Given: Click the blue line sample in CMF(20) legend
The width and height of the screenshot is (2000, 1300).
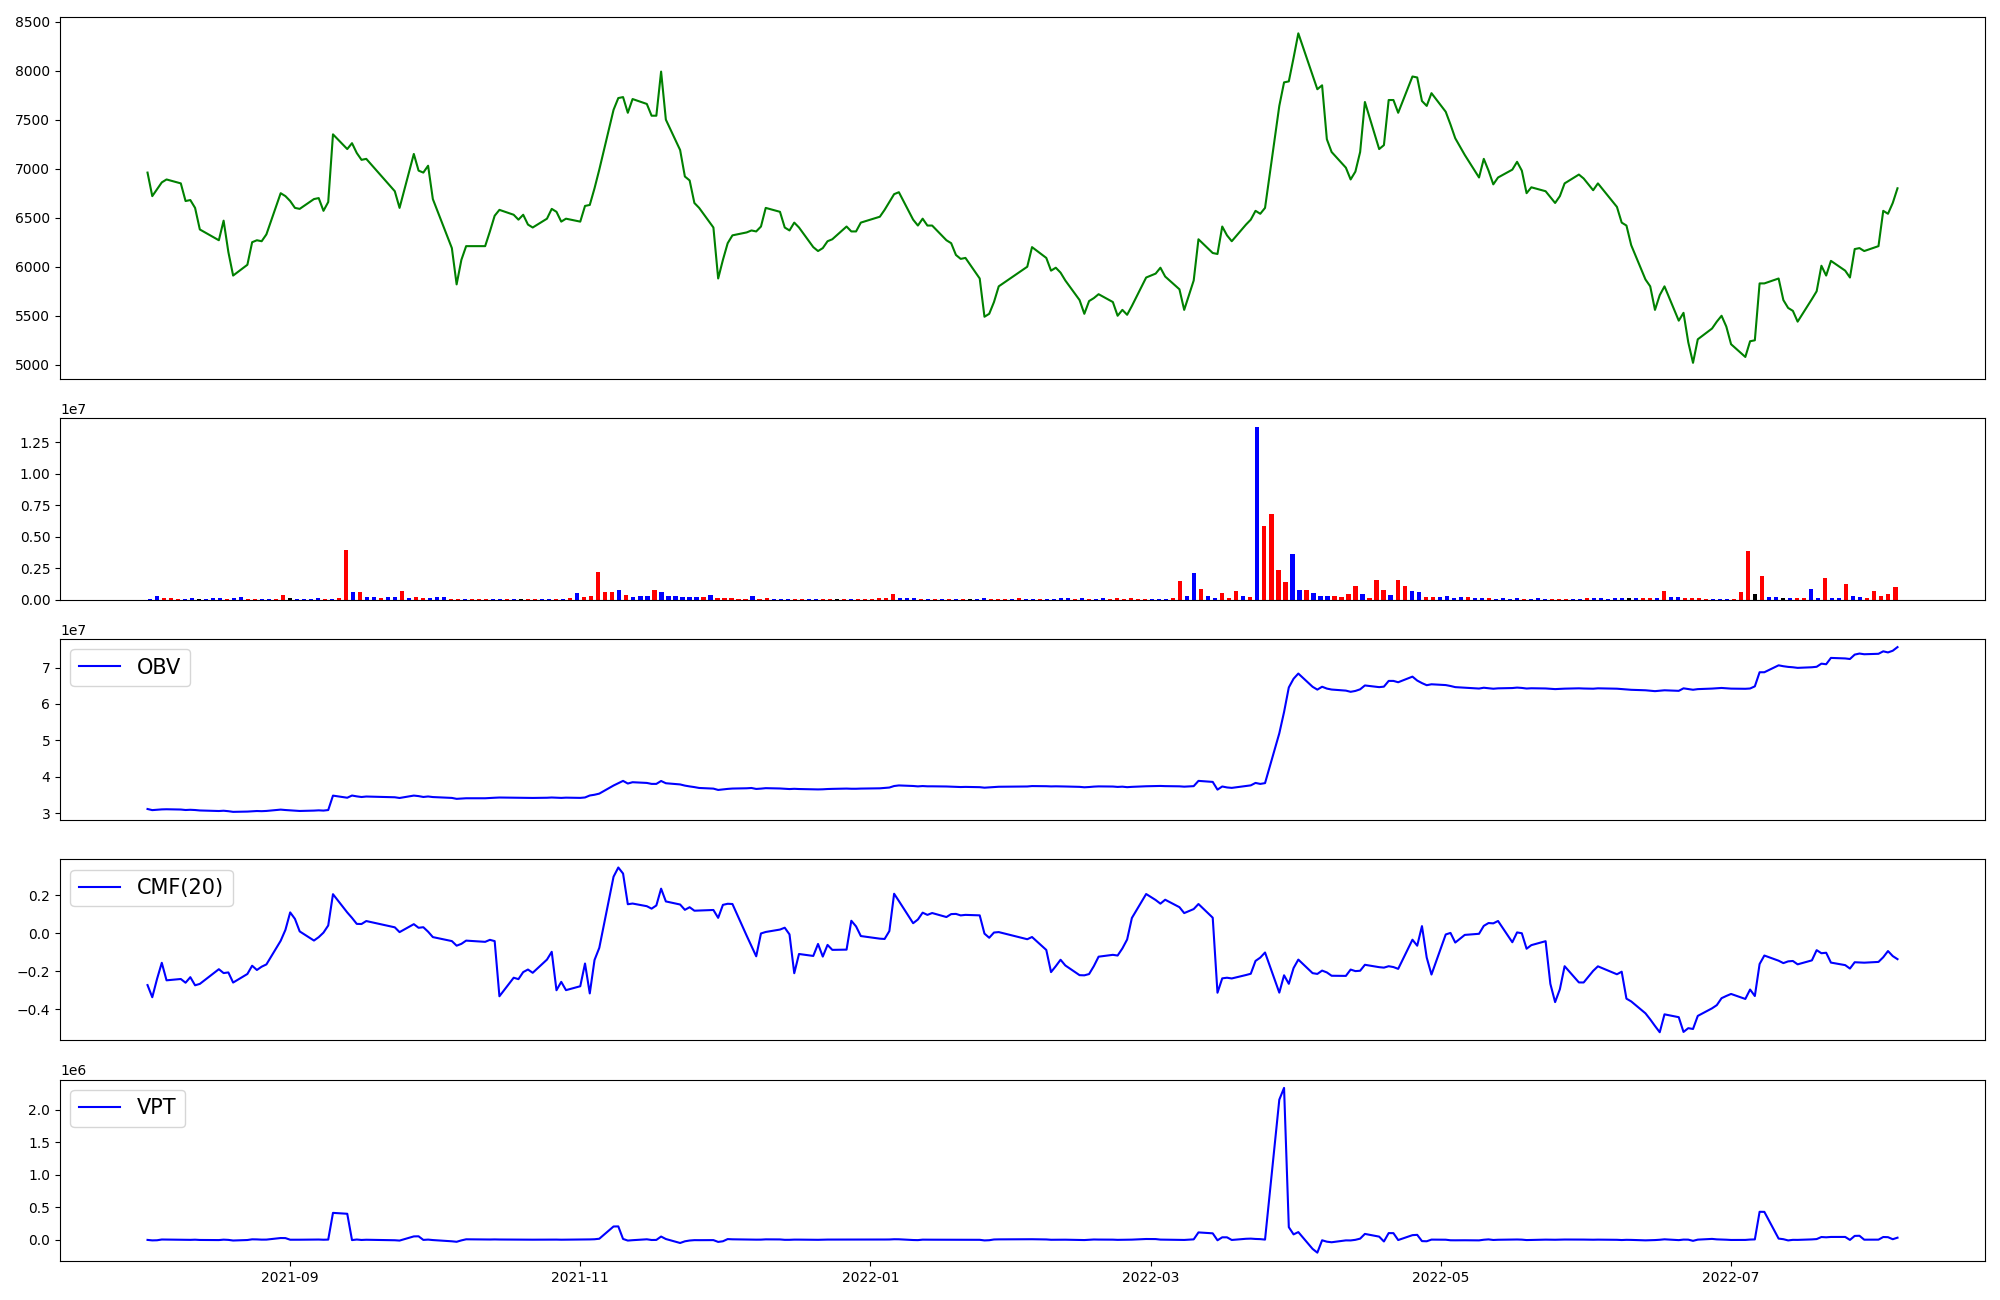Looking at the screenshot, I should [99, 887].
